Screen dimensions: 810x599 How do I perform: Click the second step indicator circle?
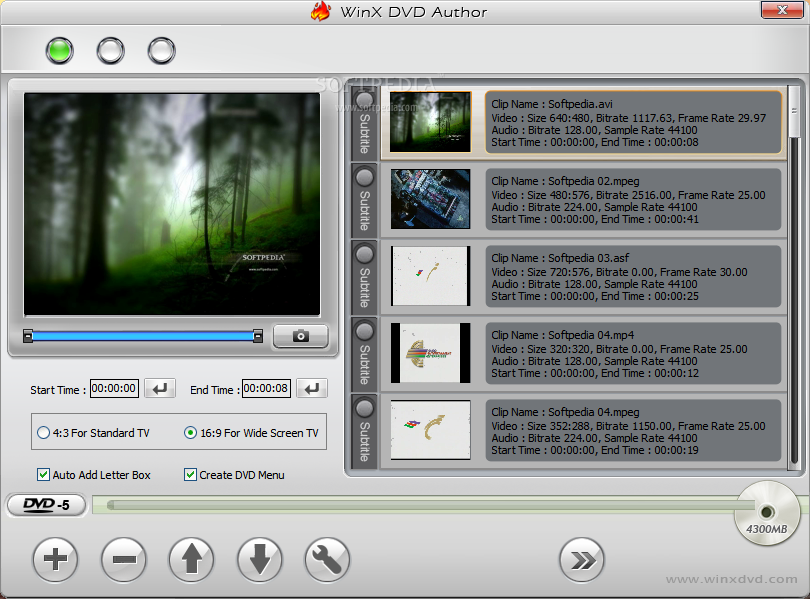click(111, 51)
